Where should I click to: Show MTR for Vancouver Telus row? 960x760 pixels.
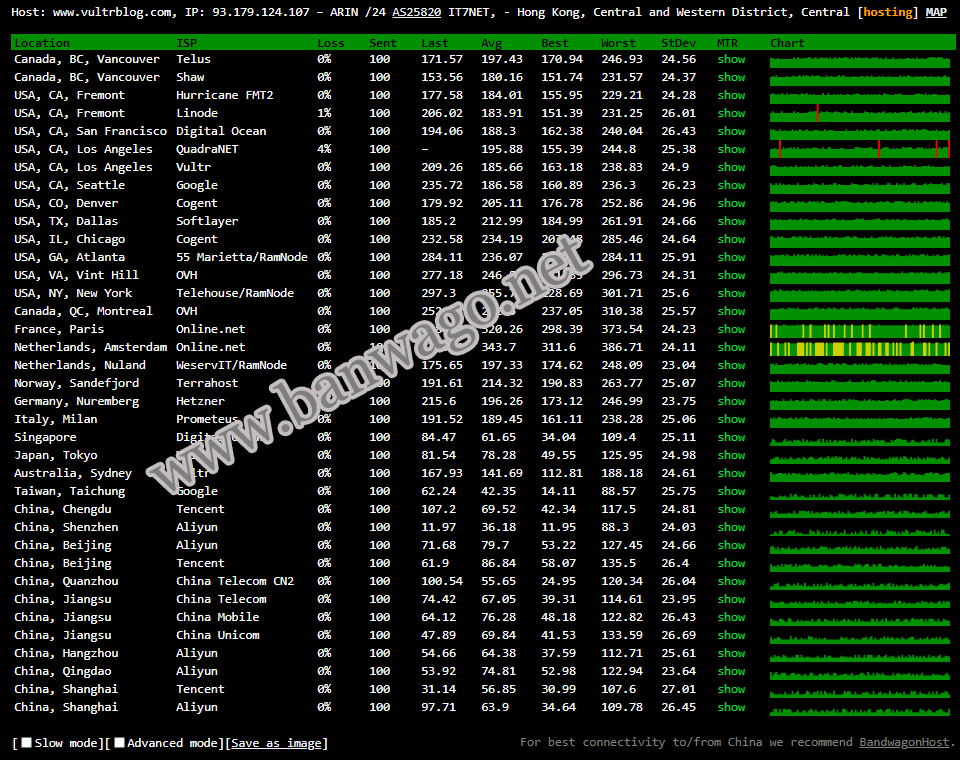click(x=731, y=59)
